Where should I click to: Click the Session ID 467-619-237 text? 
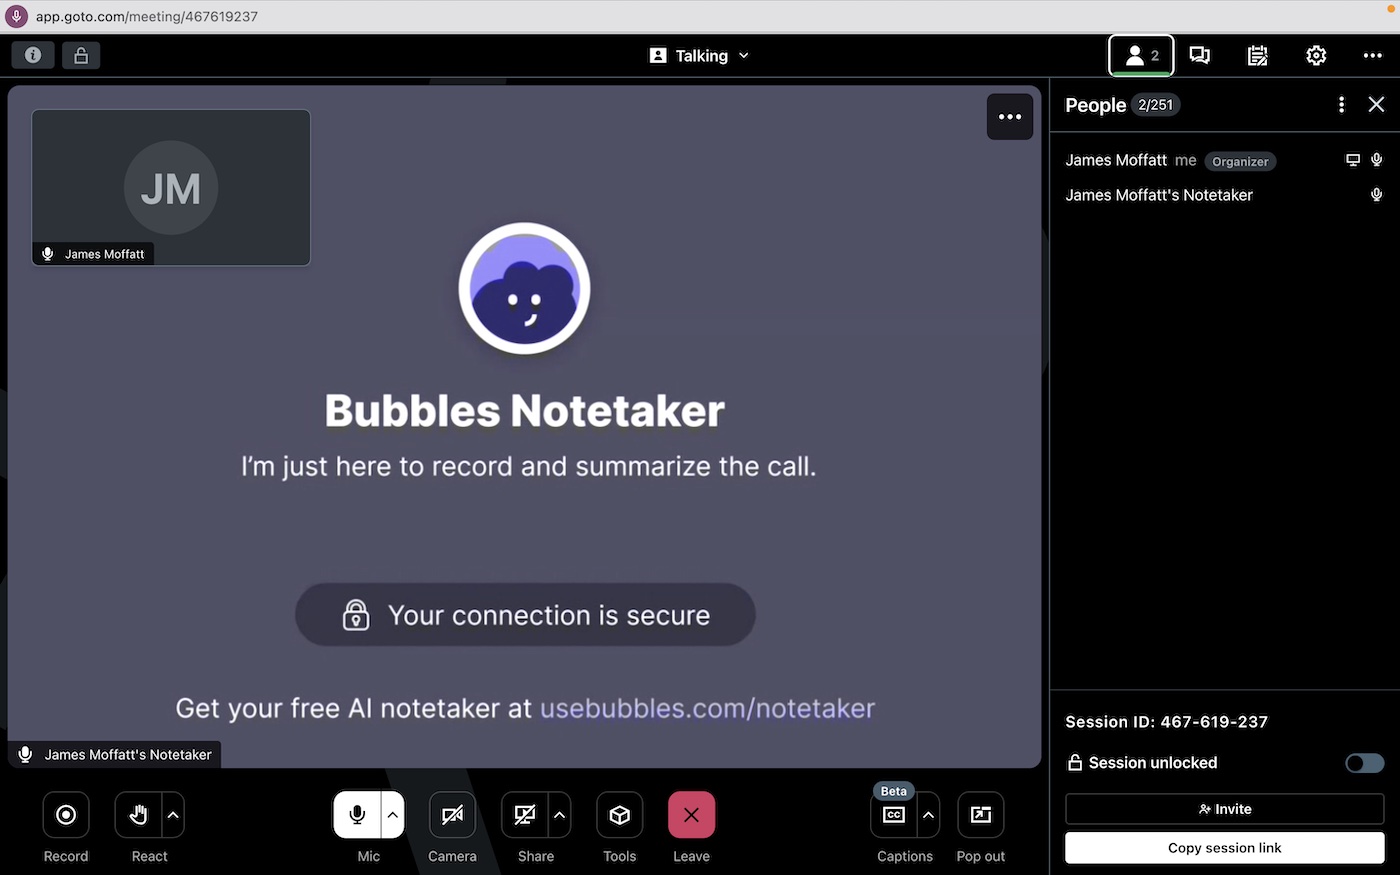pos(1166,722)
